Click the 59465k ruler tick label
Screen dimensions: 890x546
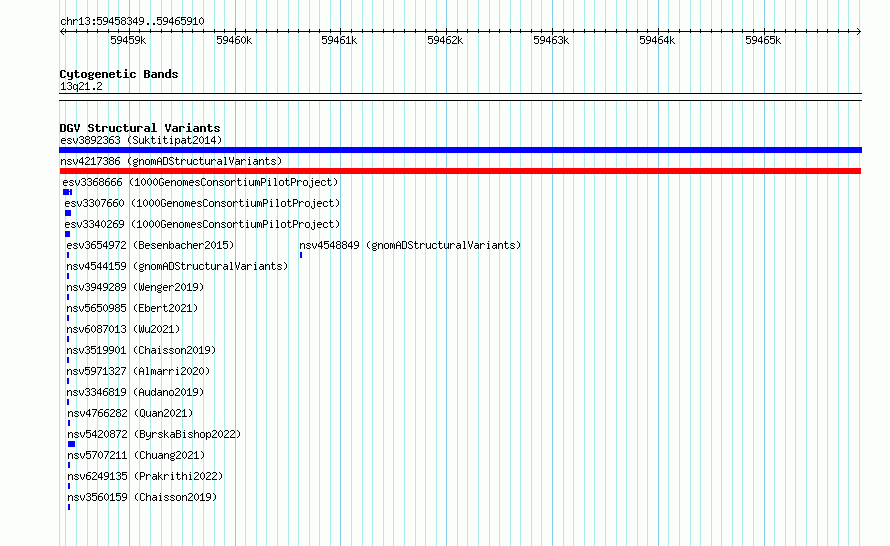coord(763,40)
